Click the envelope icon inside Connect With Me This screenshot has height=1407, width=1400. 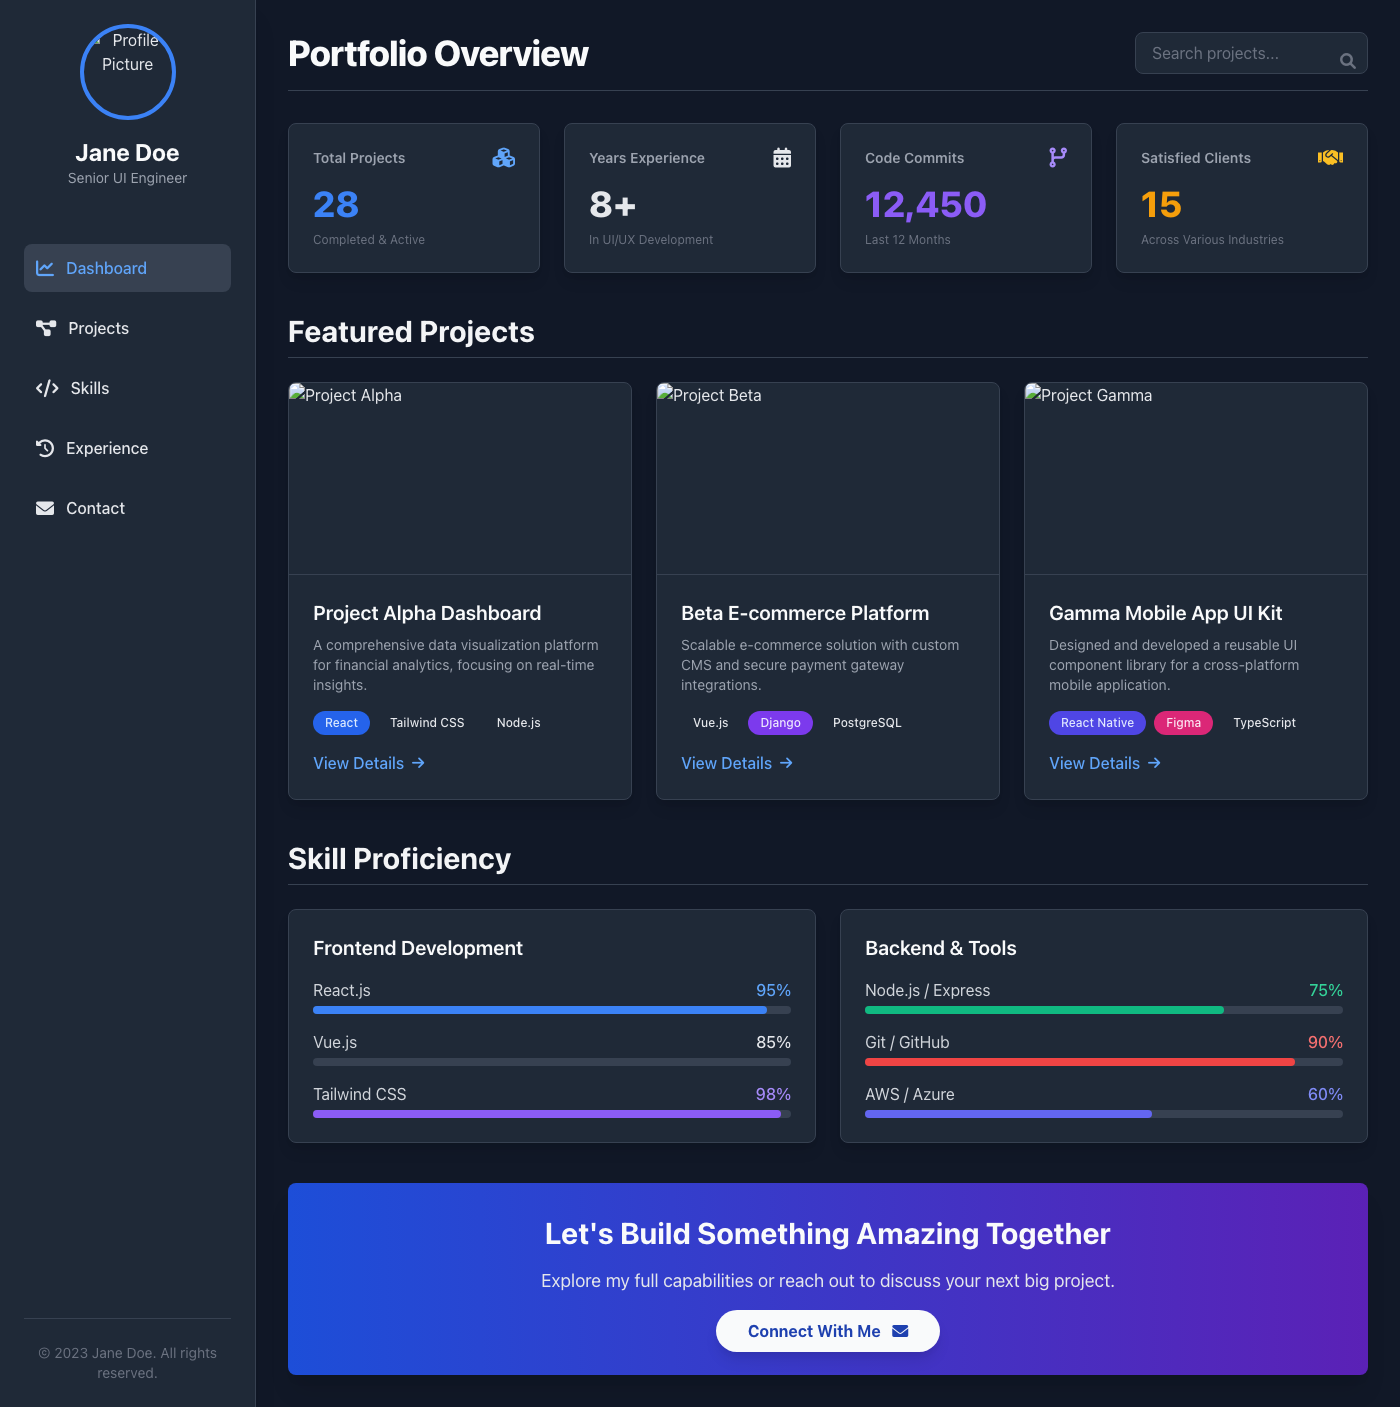899,1331
